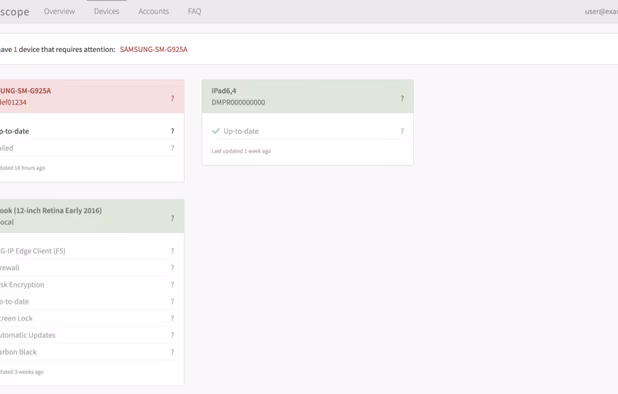Image resolution: width=618 pixels, height=394 pixels.
Task: Click the green checkmark on iPad Up-to-date
Action: coord(216,131)
